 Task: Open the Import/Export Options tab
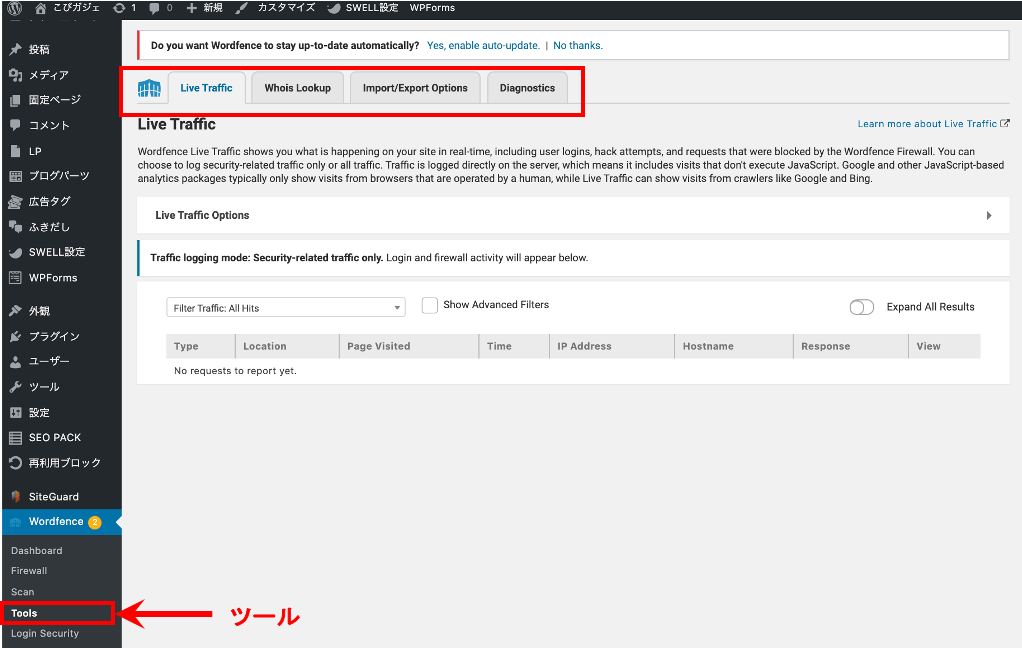pos(415,88)
